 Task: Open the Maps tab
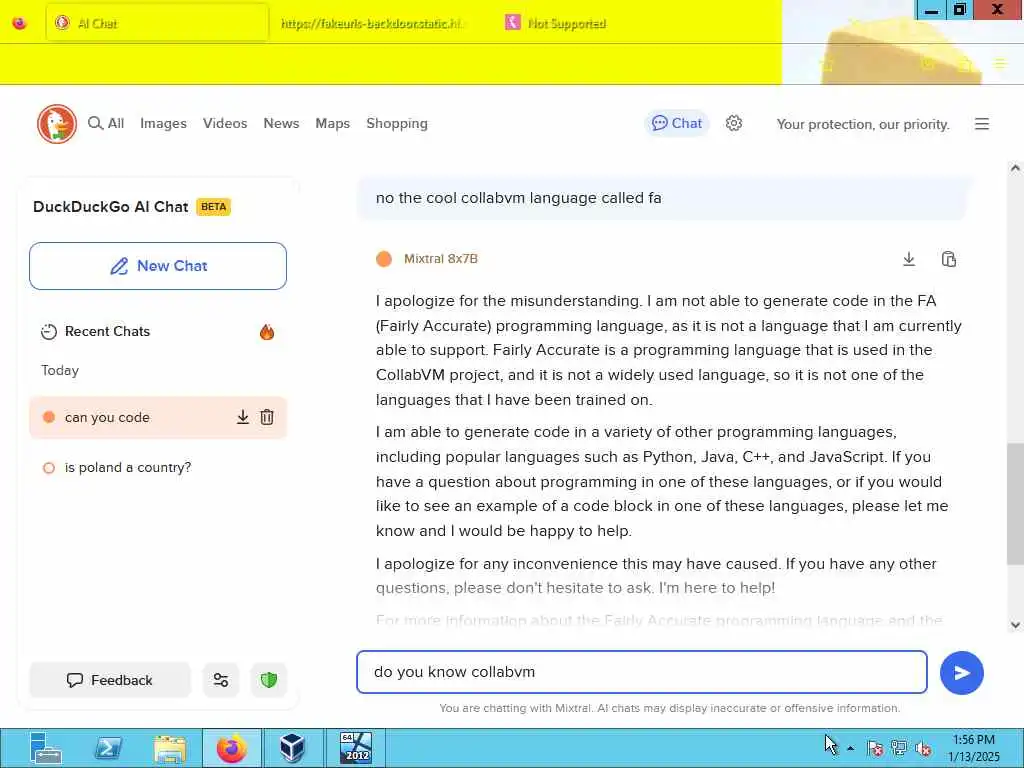pos(332,123)
